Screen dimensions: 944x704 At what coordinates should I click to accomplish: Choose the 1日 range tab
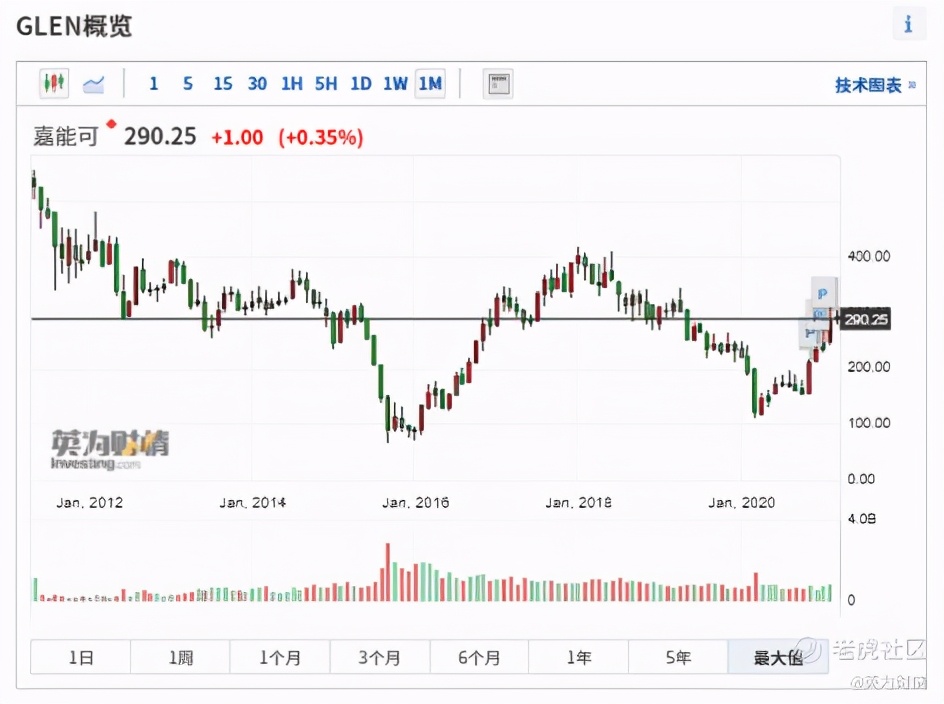point(81,657)
